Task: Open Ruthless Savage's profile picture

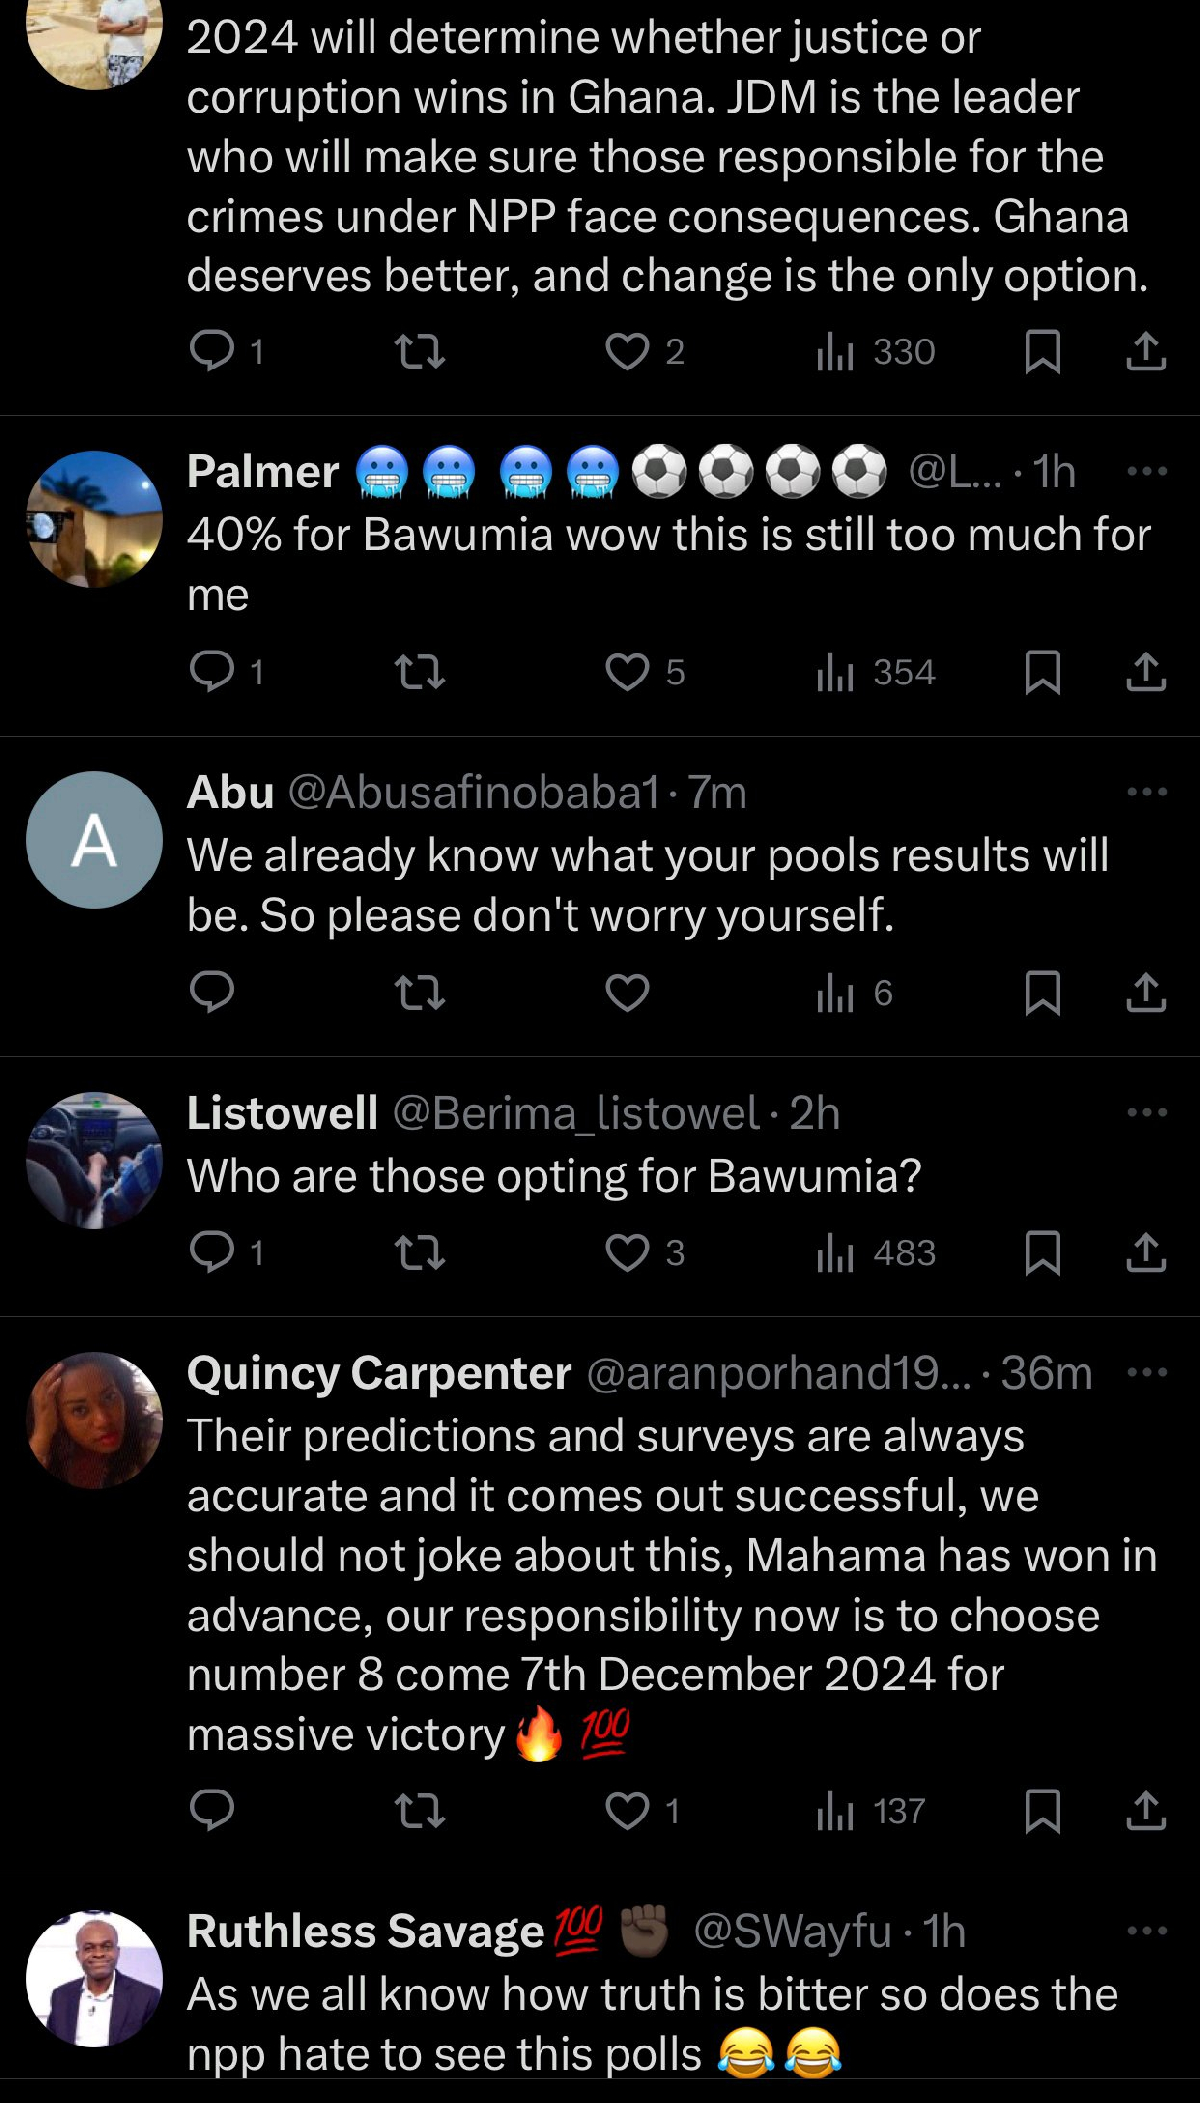Action: (x=94, y=1979)
